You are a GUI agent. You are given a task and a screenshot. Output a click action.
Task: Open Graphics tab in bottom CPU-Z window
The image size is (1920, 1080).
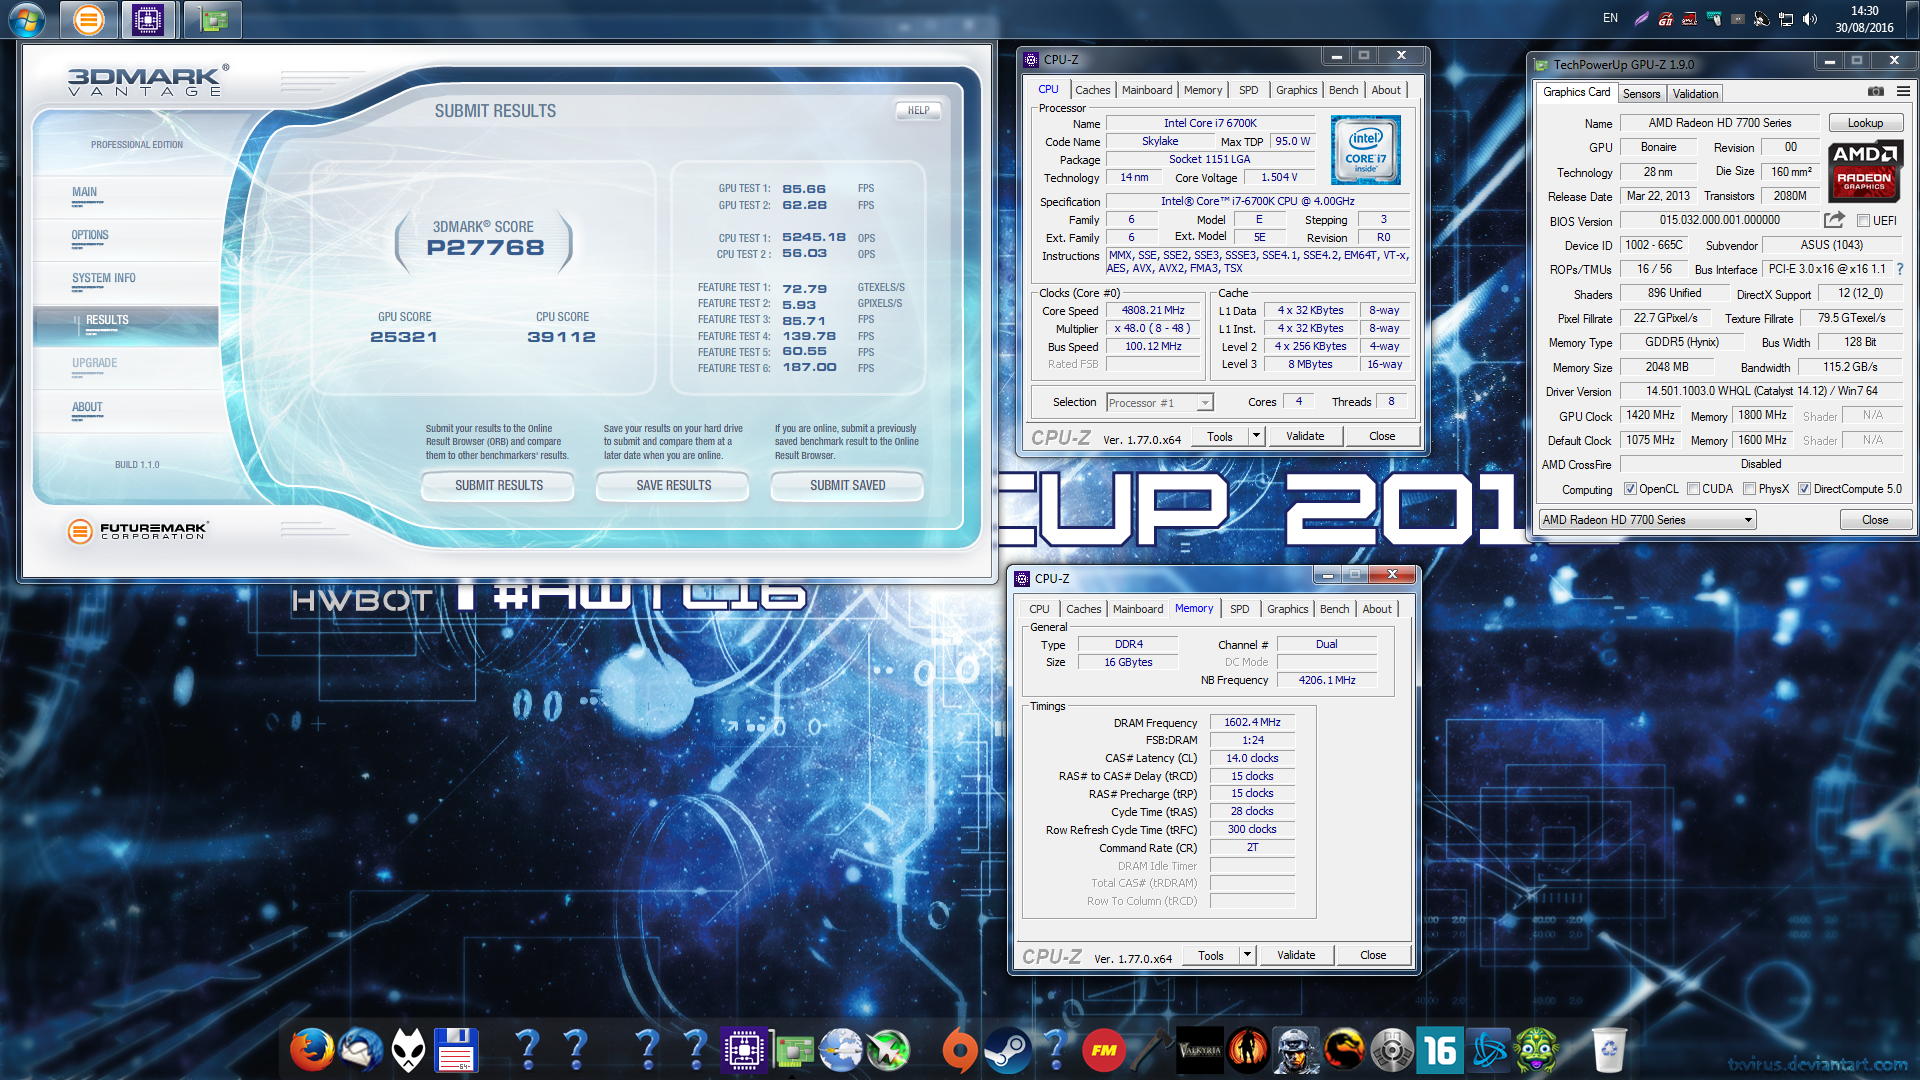(1287, 609)
